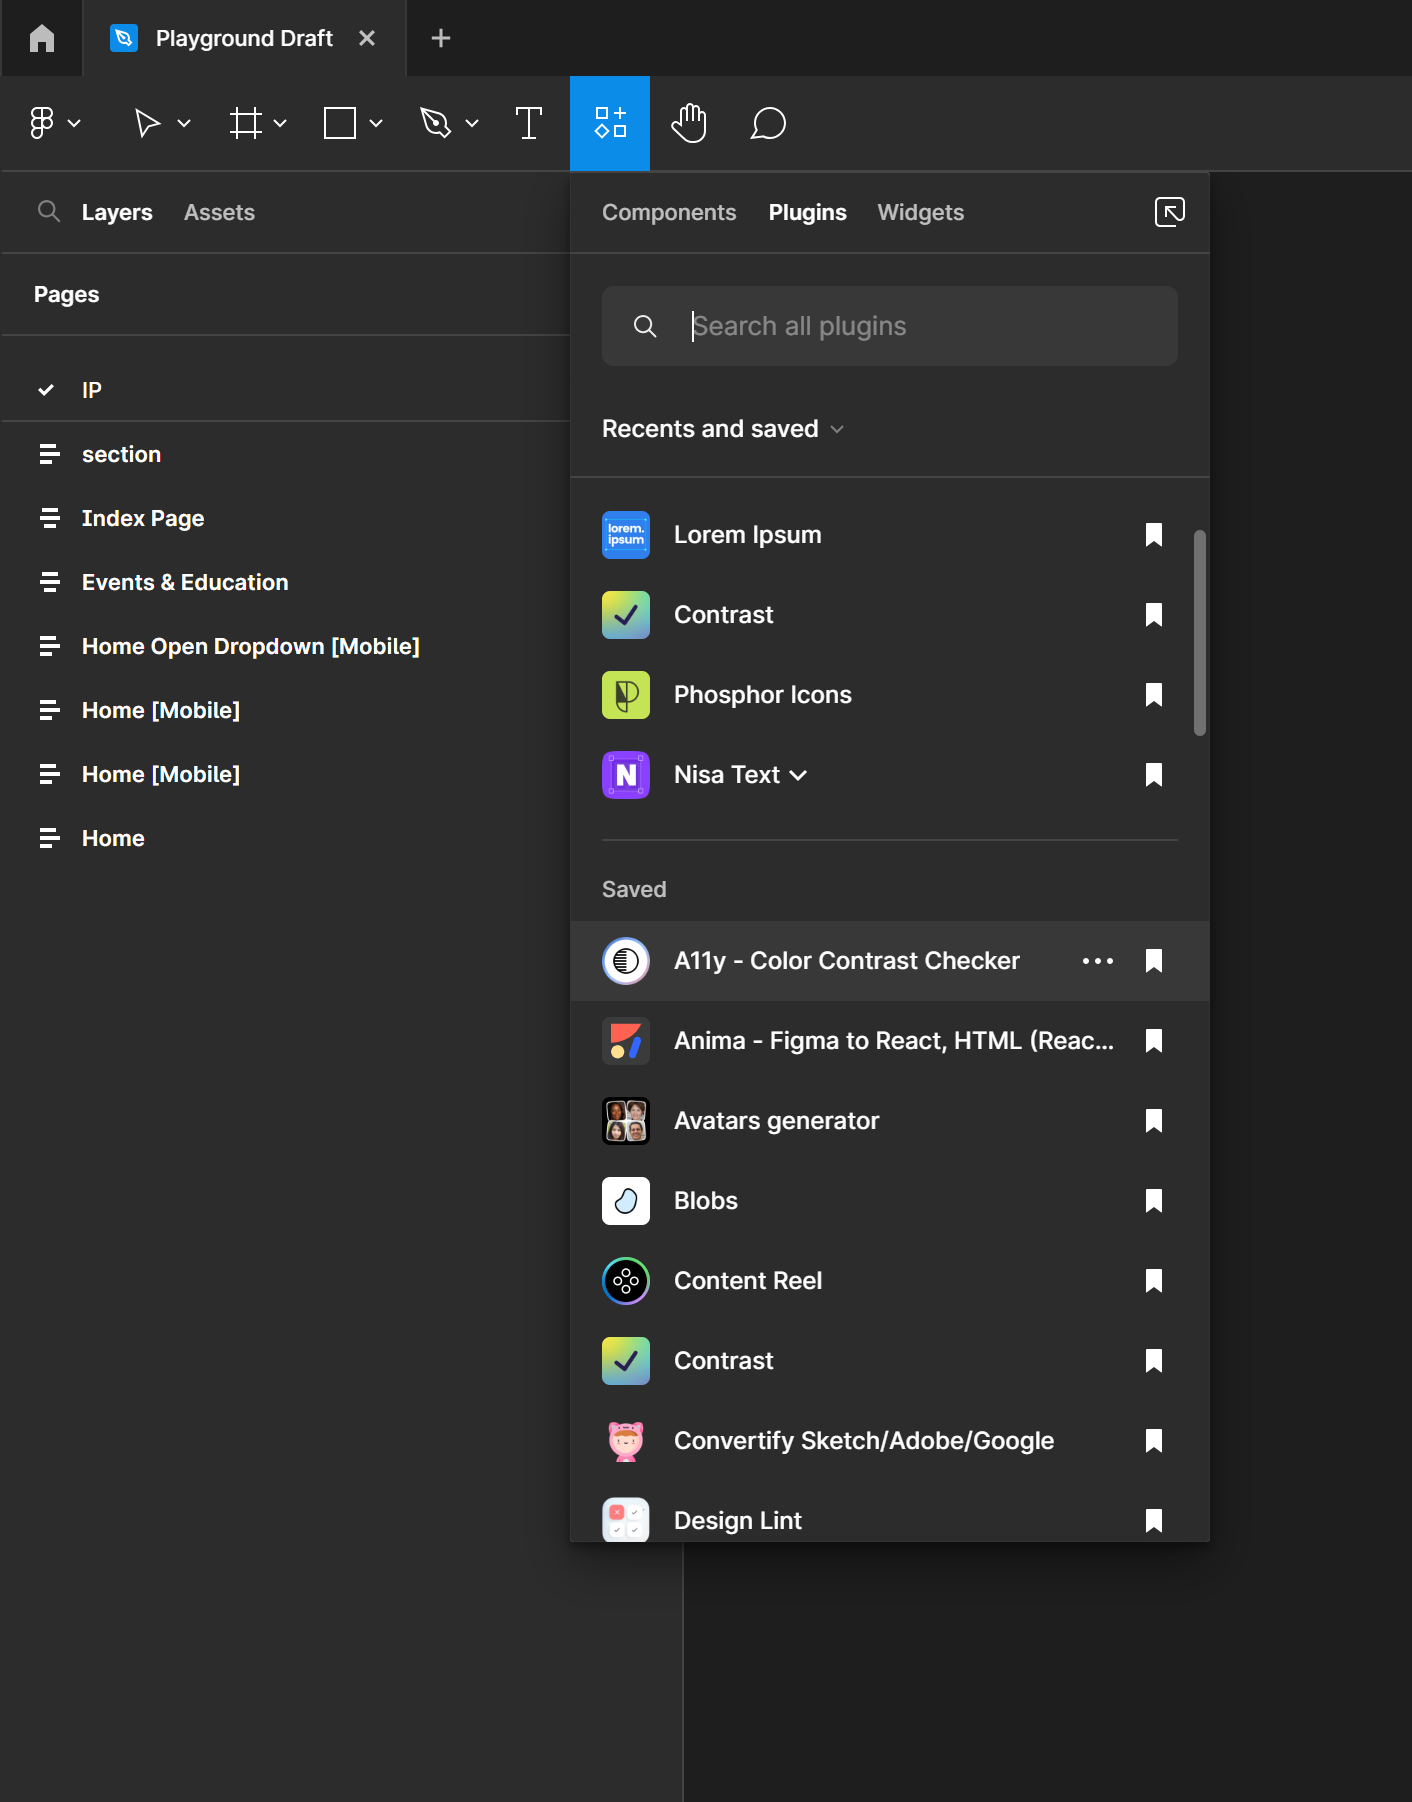This screenshot has width=1412, height=1802.
Task: Click the Avatars generator plugin icon
Action: (x=626, y=1121)
